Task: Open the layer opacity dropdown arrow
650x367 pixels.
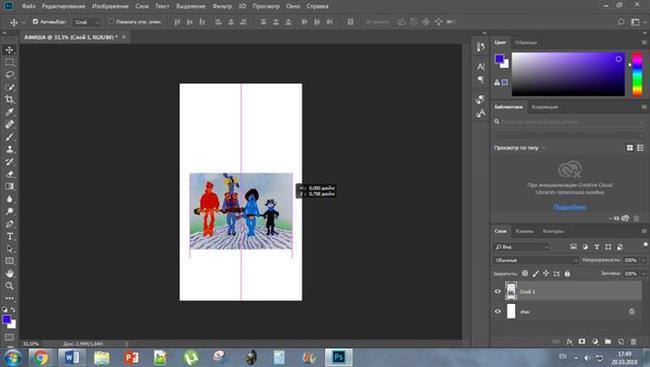Action: [x=643, y=260]
